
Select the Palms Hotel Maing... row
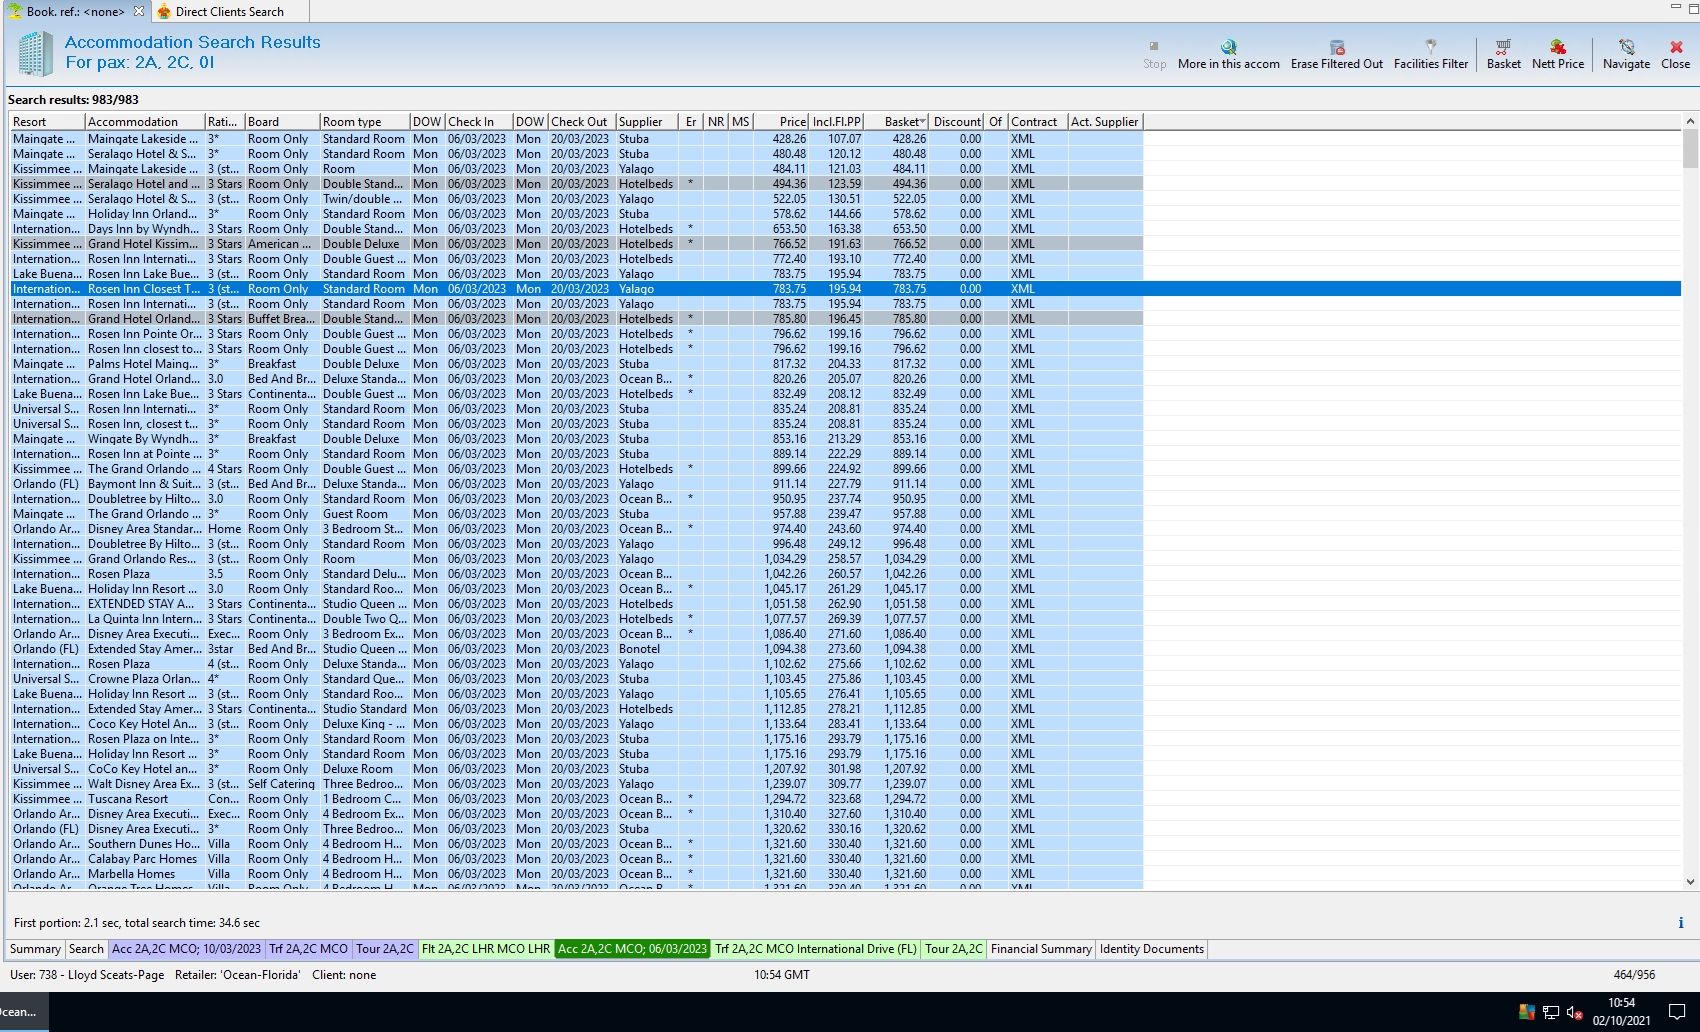click(x=576, y=364)
